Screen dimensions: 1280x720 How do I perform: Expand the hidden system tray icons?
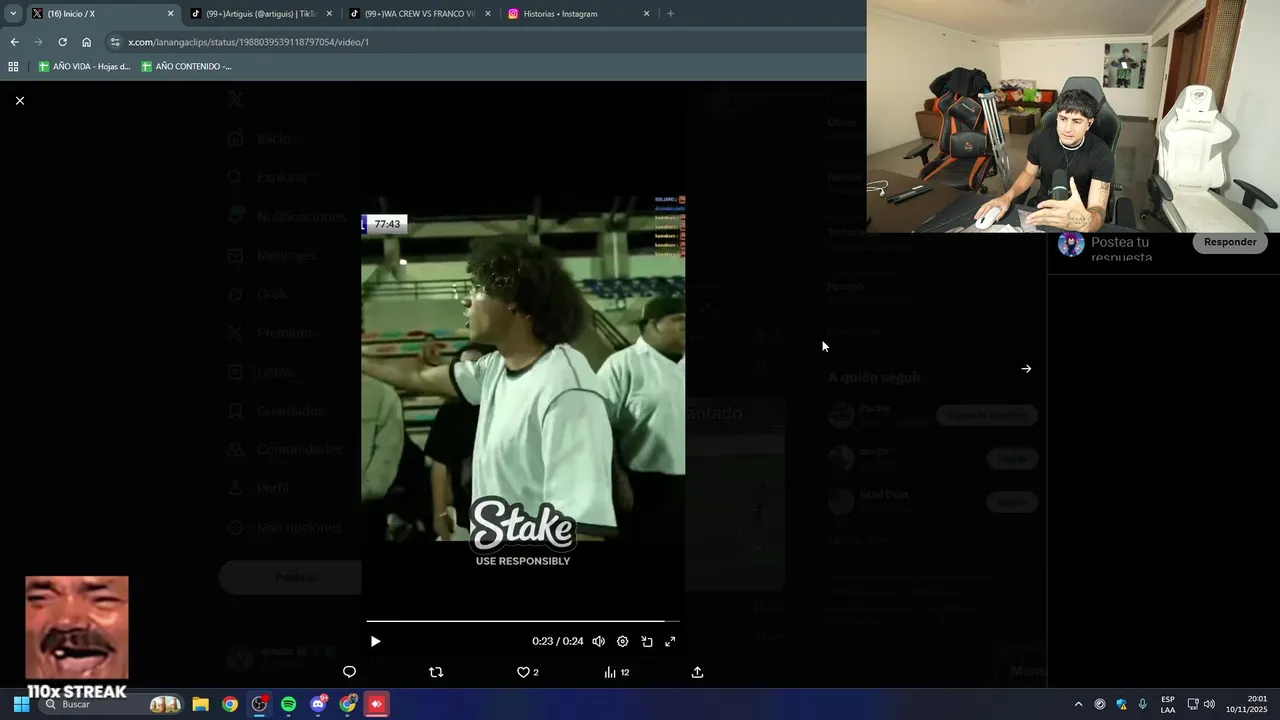coord(1078,704)
